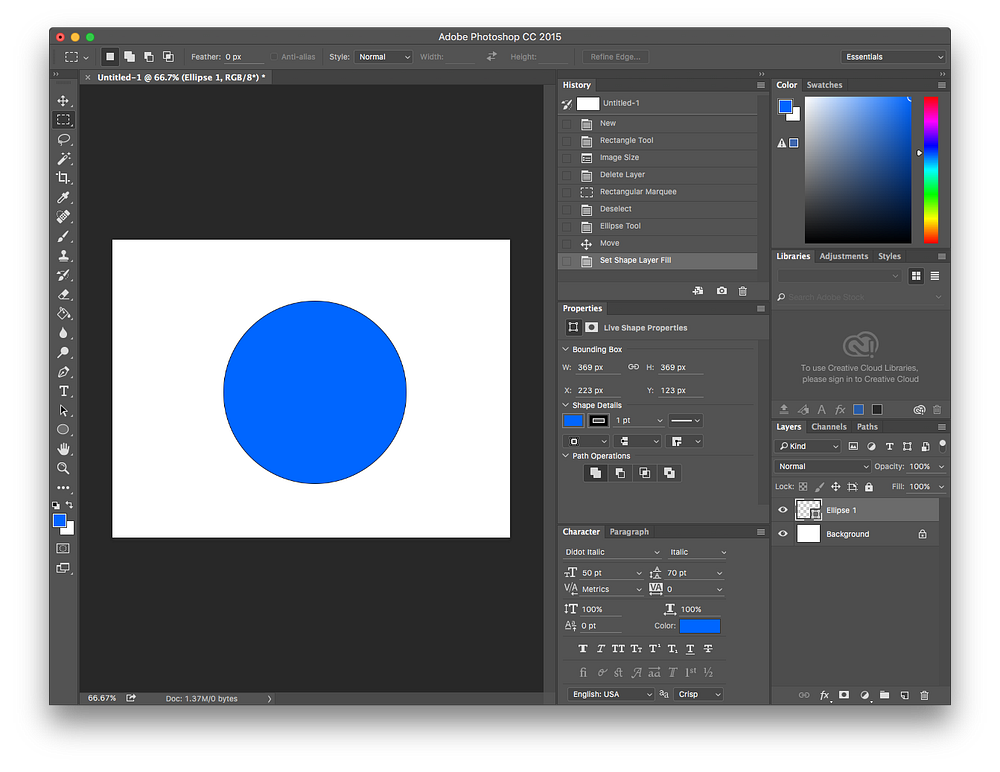This screenshot has height=772, width=1000.
Task: Create a new group folder in Layers
Action: point(884,695)
